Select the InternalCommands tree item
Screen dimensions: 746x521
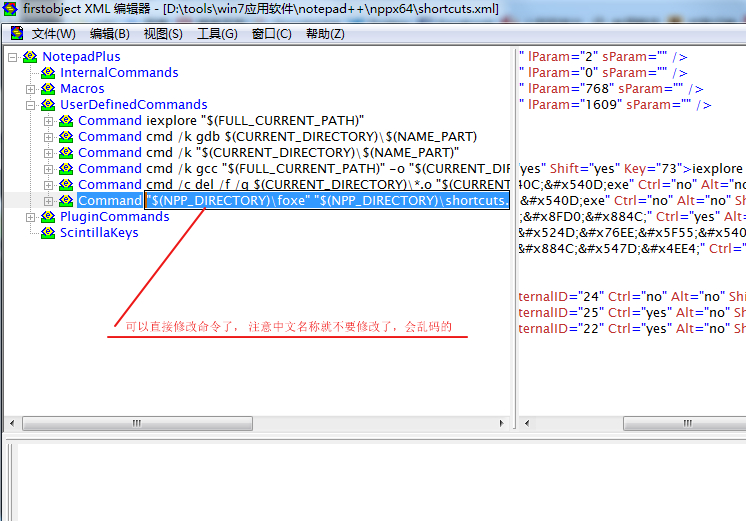pos(119,73)
